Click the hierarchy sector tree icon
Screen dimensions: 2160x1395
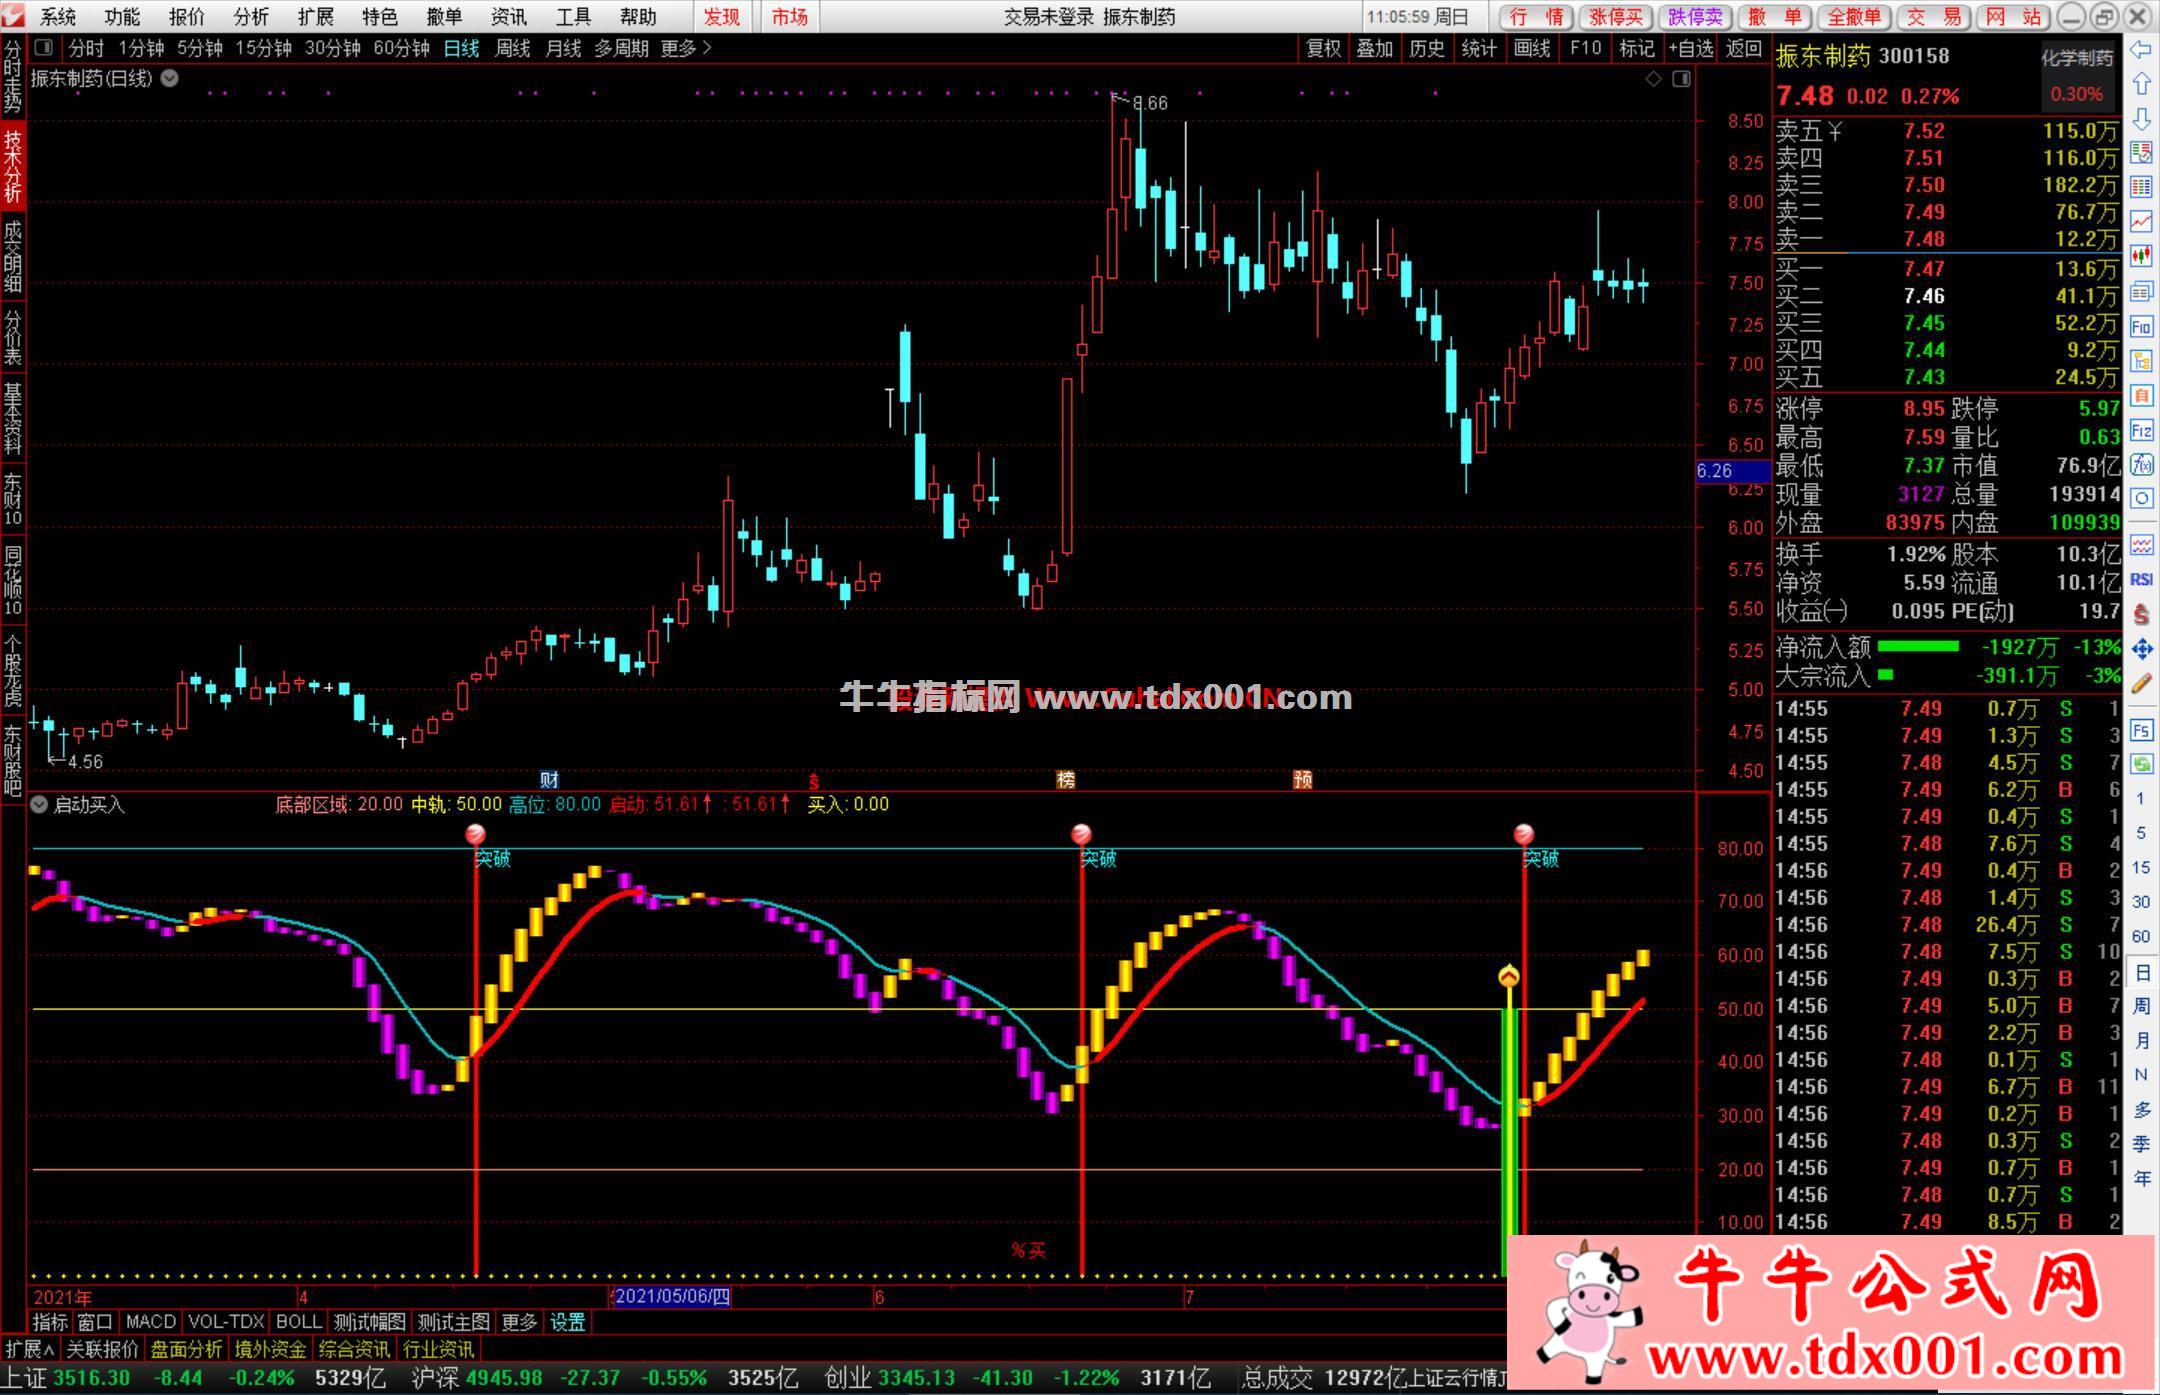tap(2141, 361)
